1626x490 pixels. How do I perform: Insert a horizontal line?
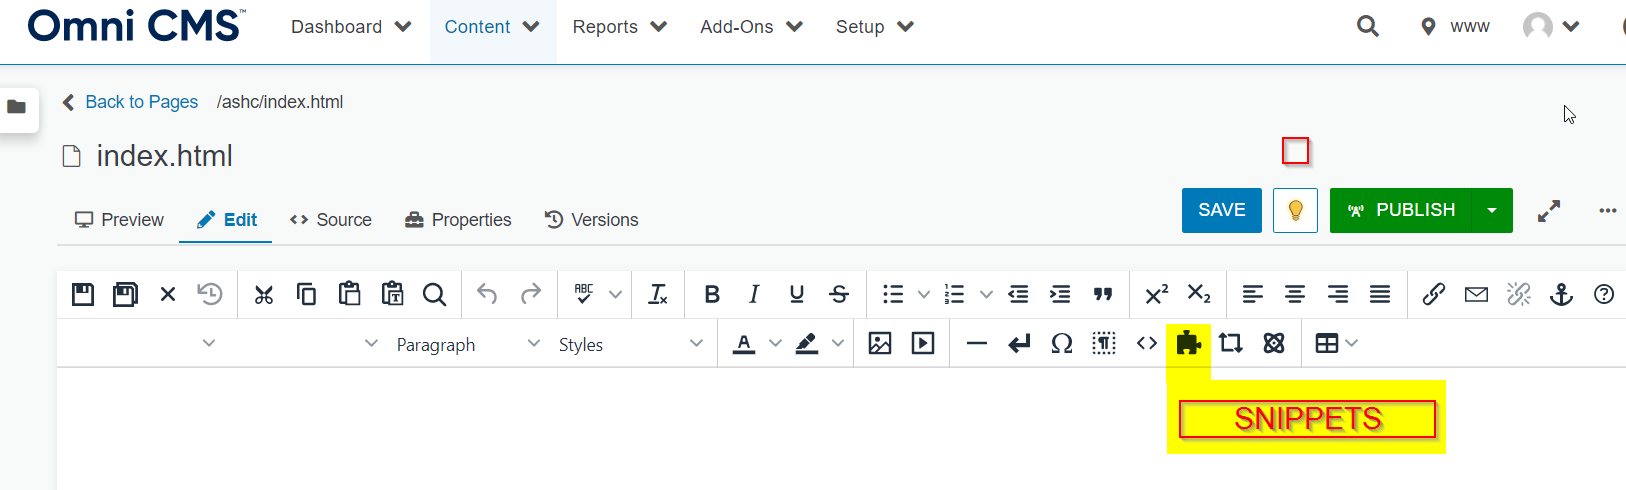coord(977,344)
